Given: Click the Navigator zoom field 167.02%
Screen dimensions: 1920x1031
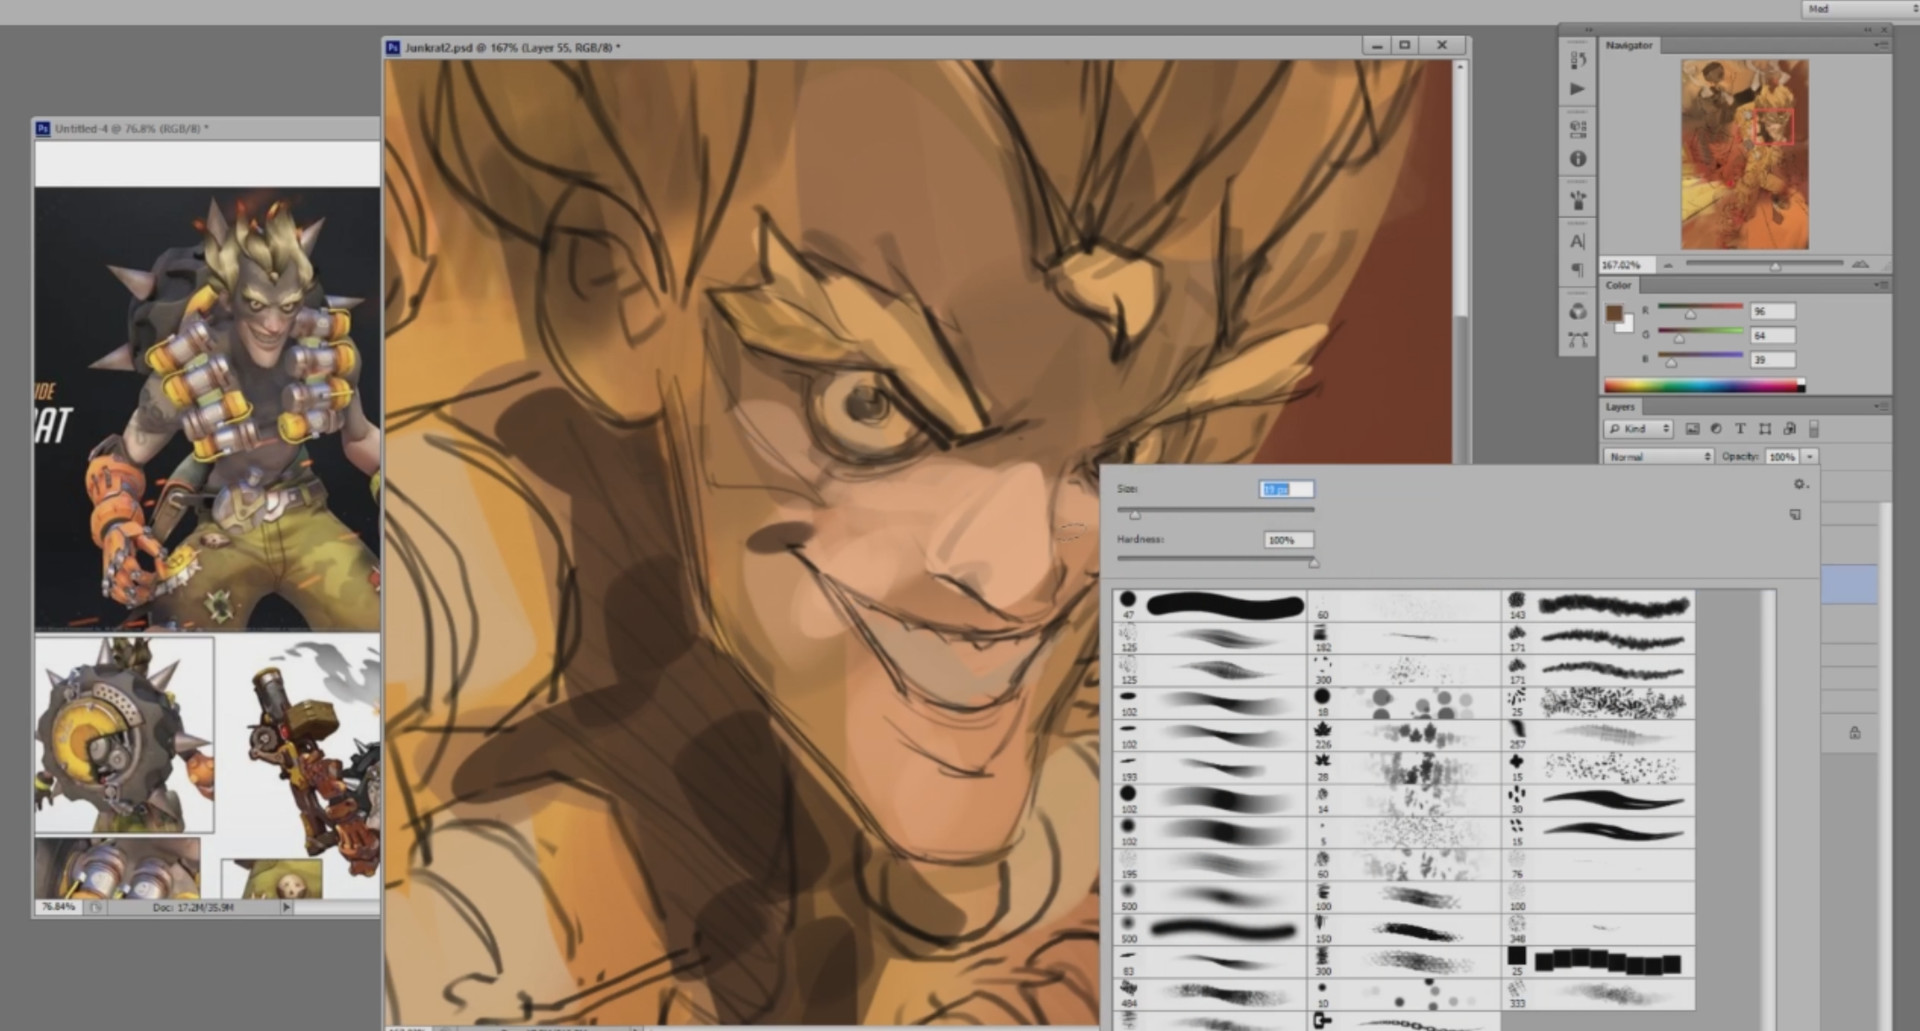Looking at the screenshot, I should point(1627,265).
